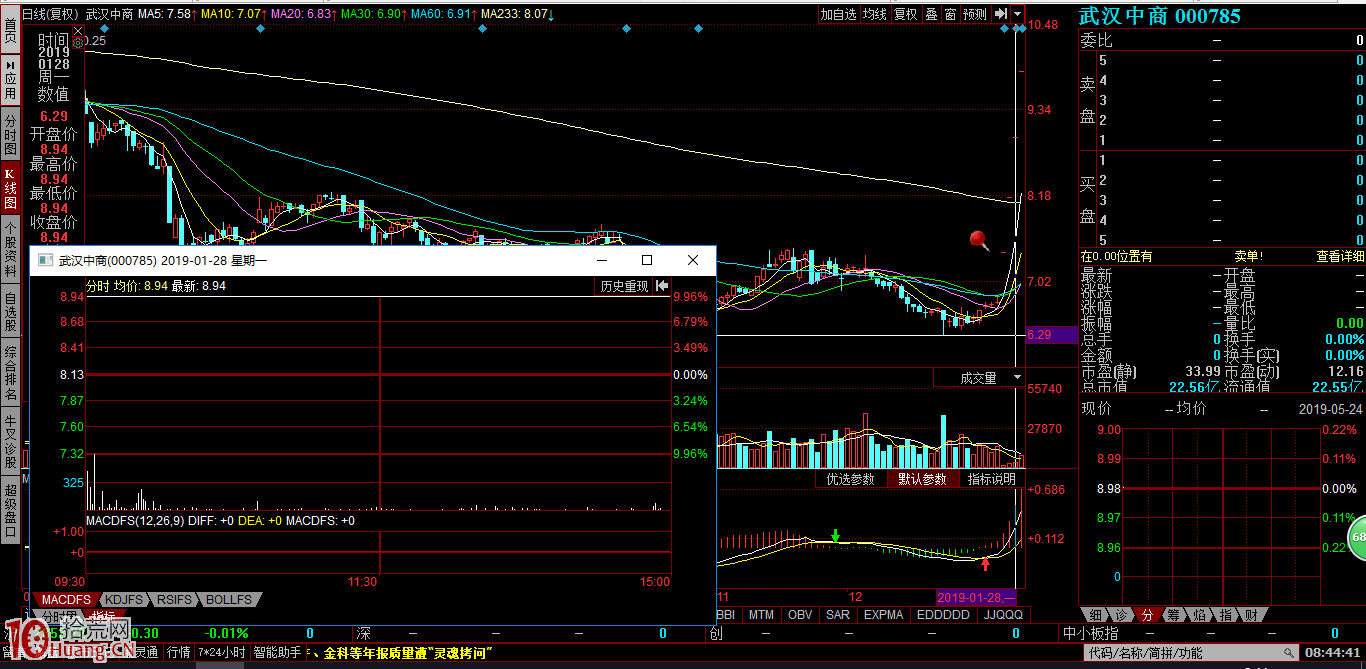
Task: Maximize the intraday popup window
Action: point(647,260)
